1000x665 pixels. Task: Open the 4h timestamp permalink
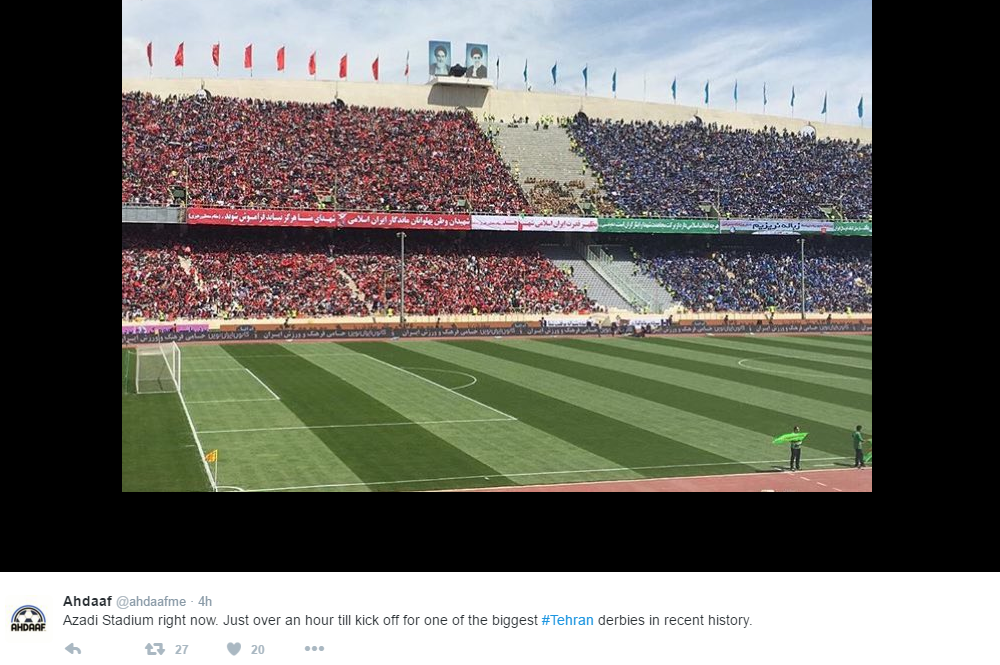pyautogui.click(x=205, y=601)
